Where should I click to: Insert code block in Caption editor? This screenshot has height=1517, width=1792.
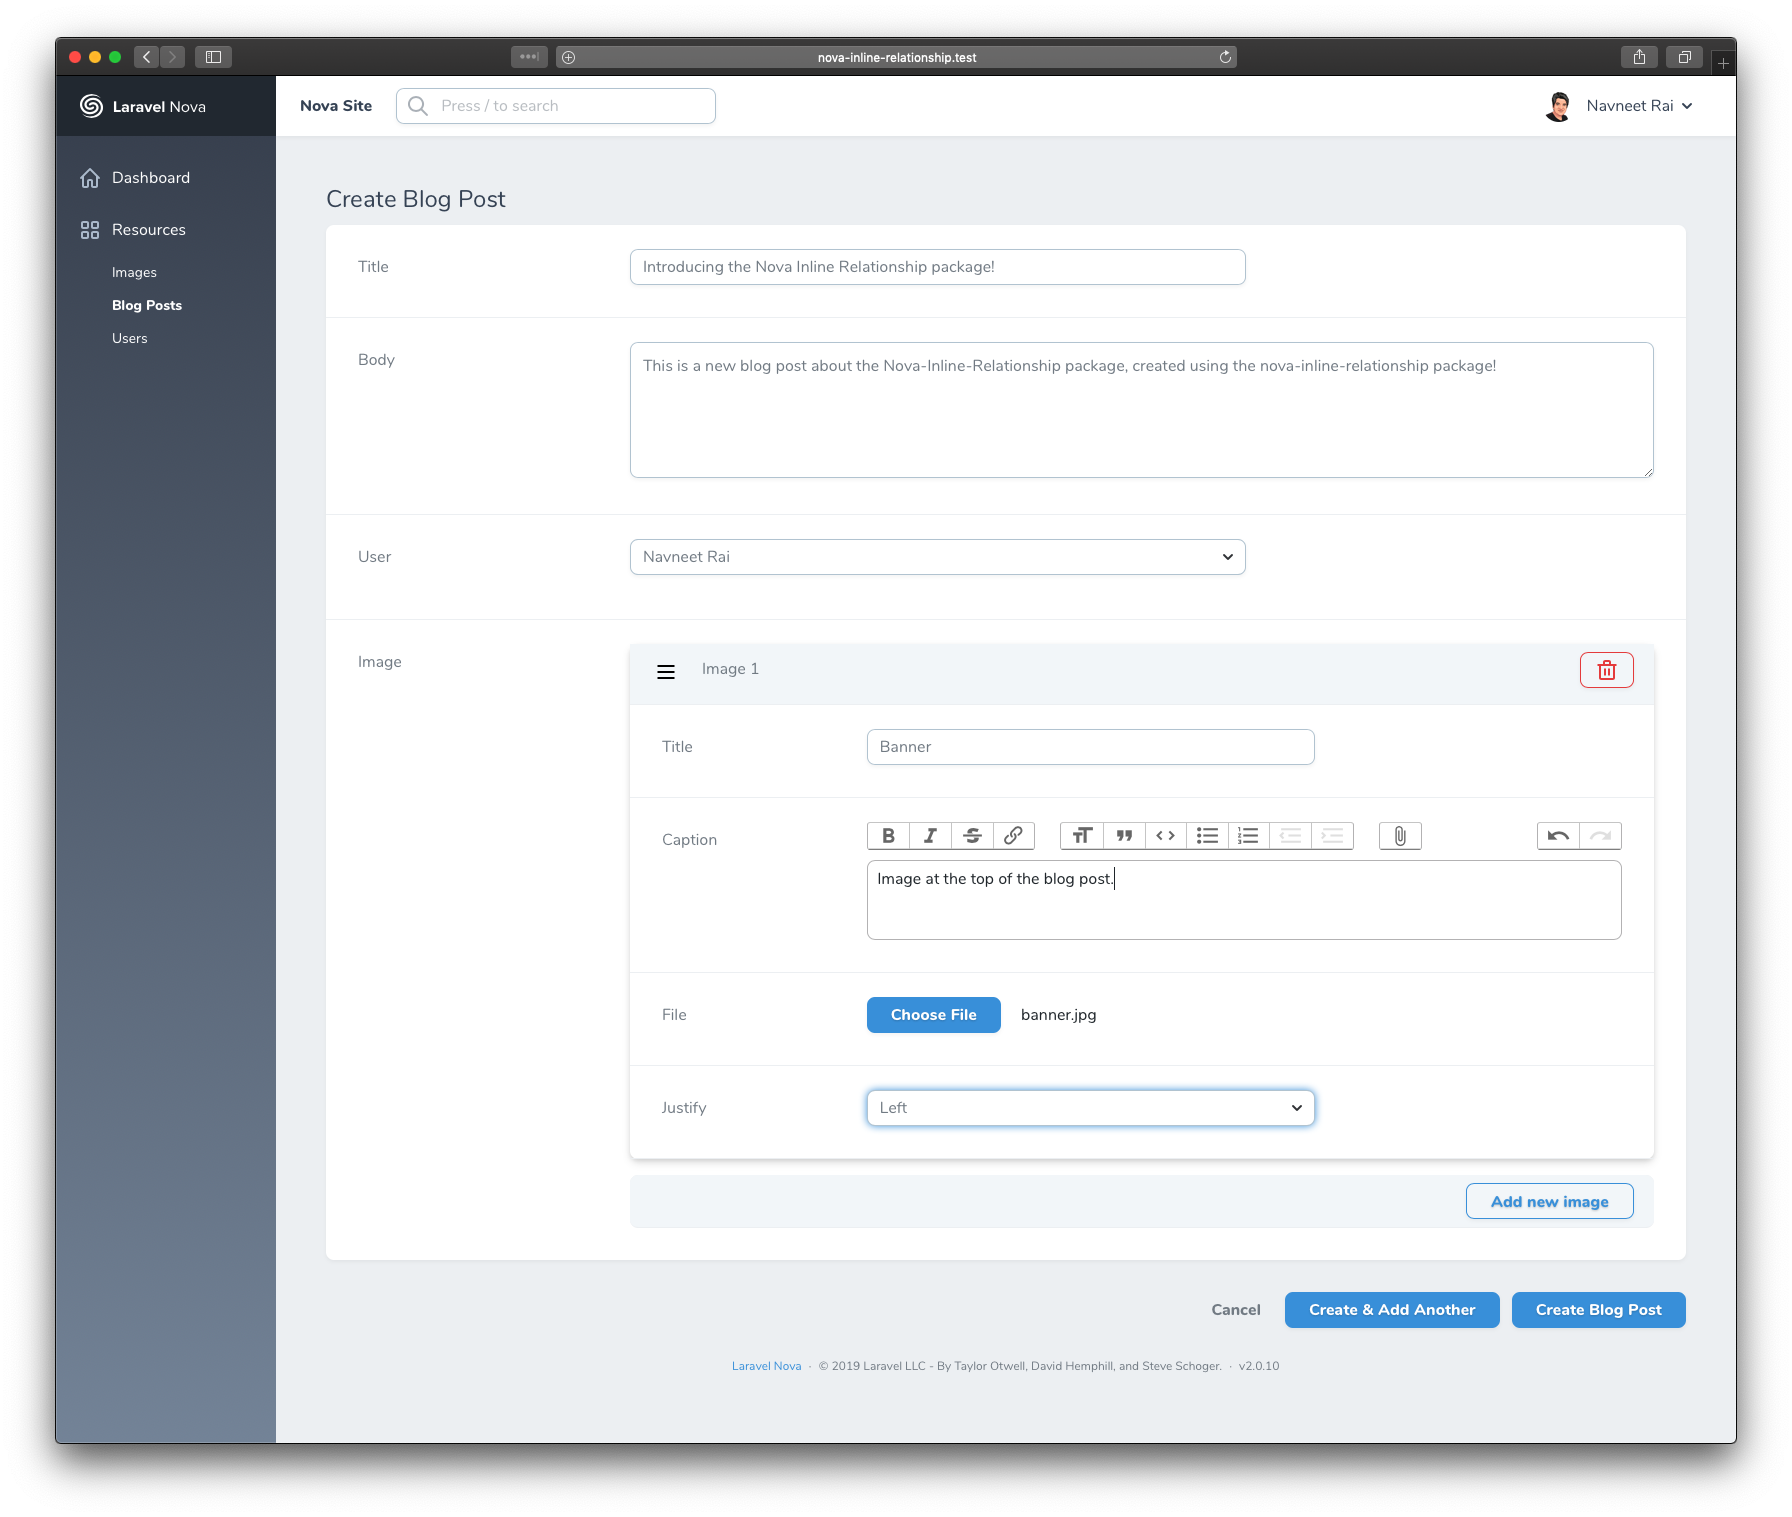point(1165,836)
